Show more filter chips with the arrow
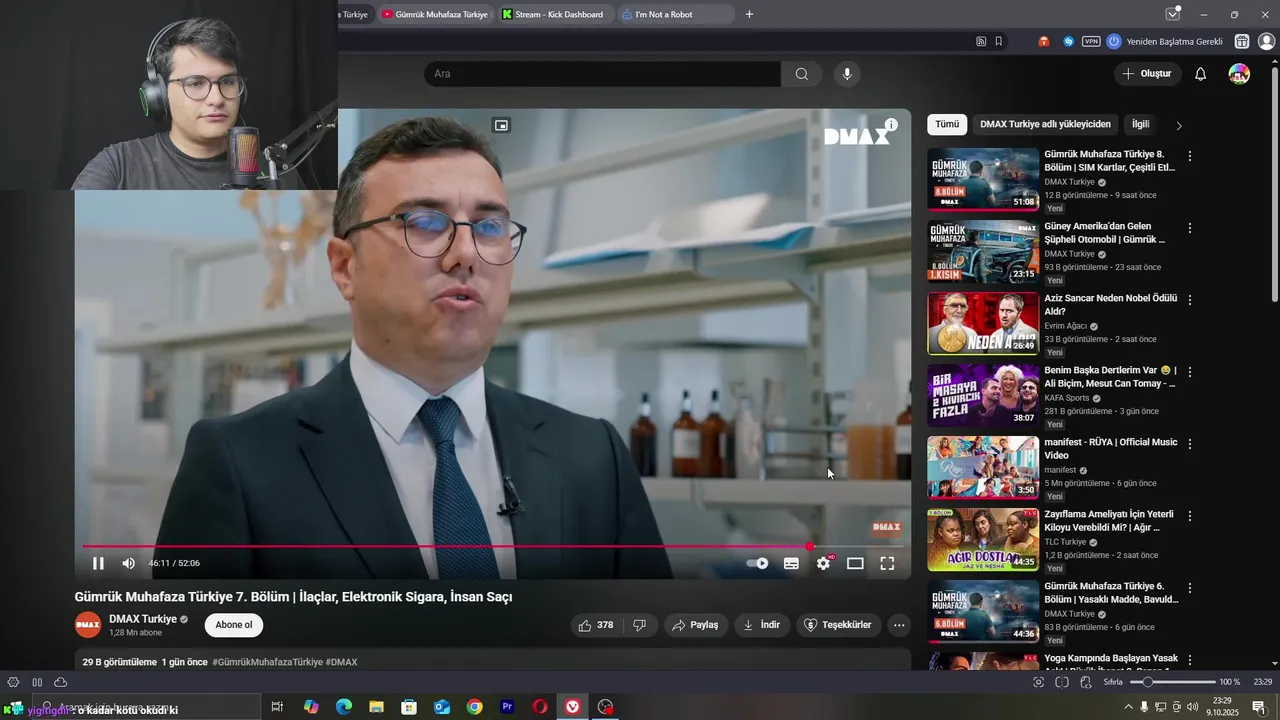The width and height of the screenshot is (1280, 720). [1179, 126]
